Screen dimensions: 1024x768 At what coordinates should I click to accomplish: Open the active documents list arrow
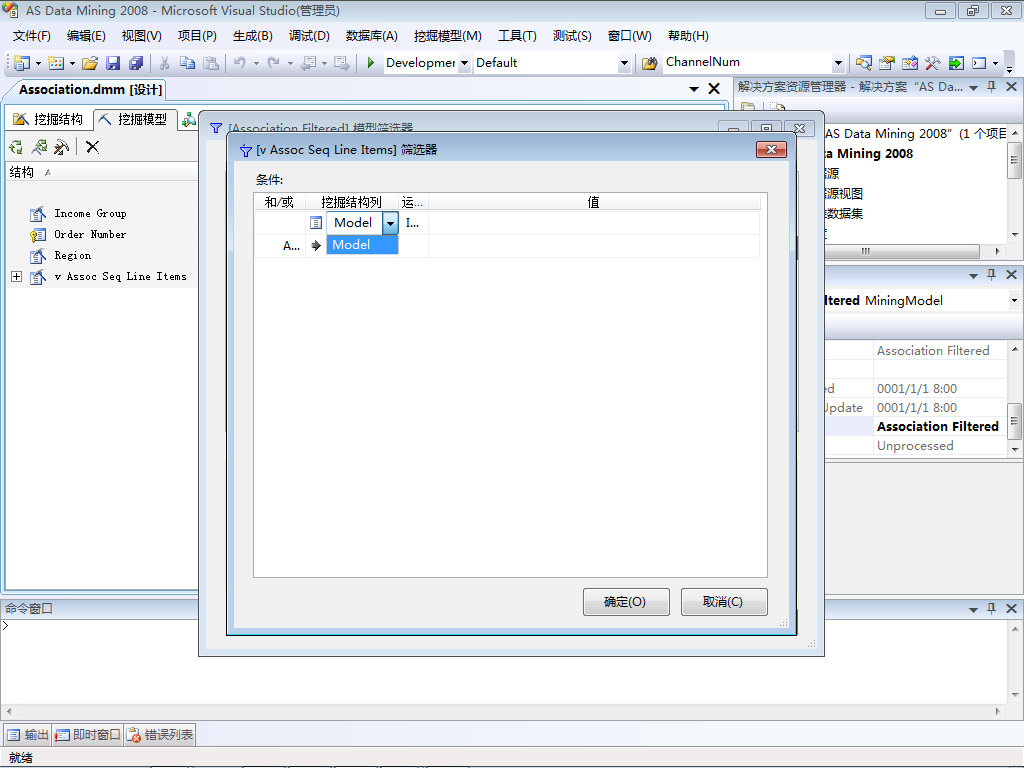[694, 89]
